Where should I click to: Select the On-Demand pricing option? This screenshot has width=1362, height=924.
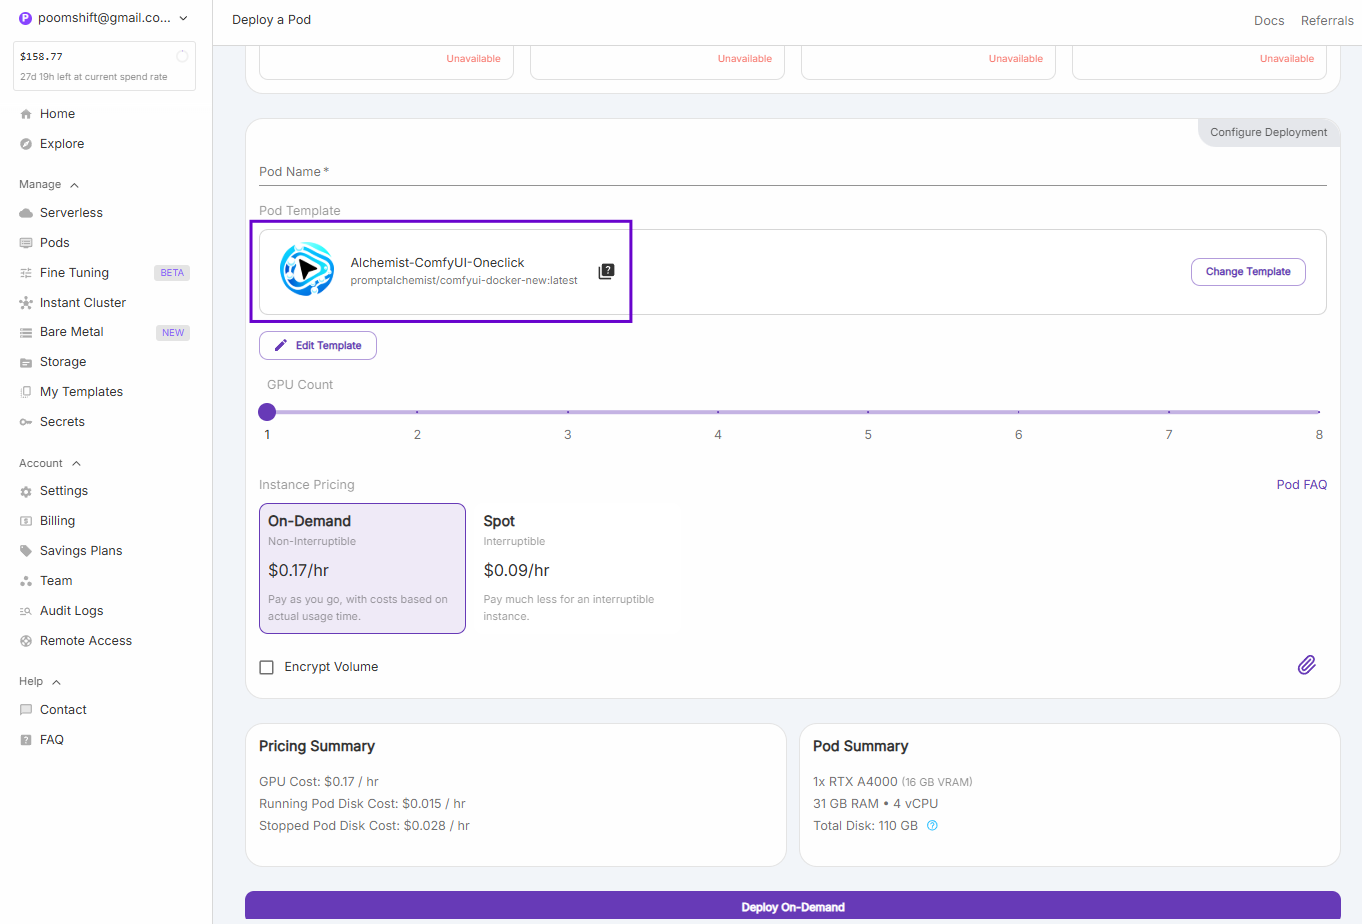pos(362,568)
